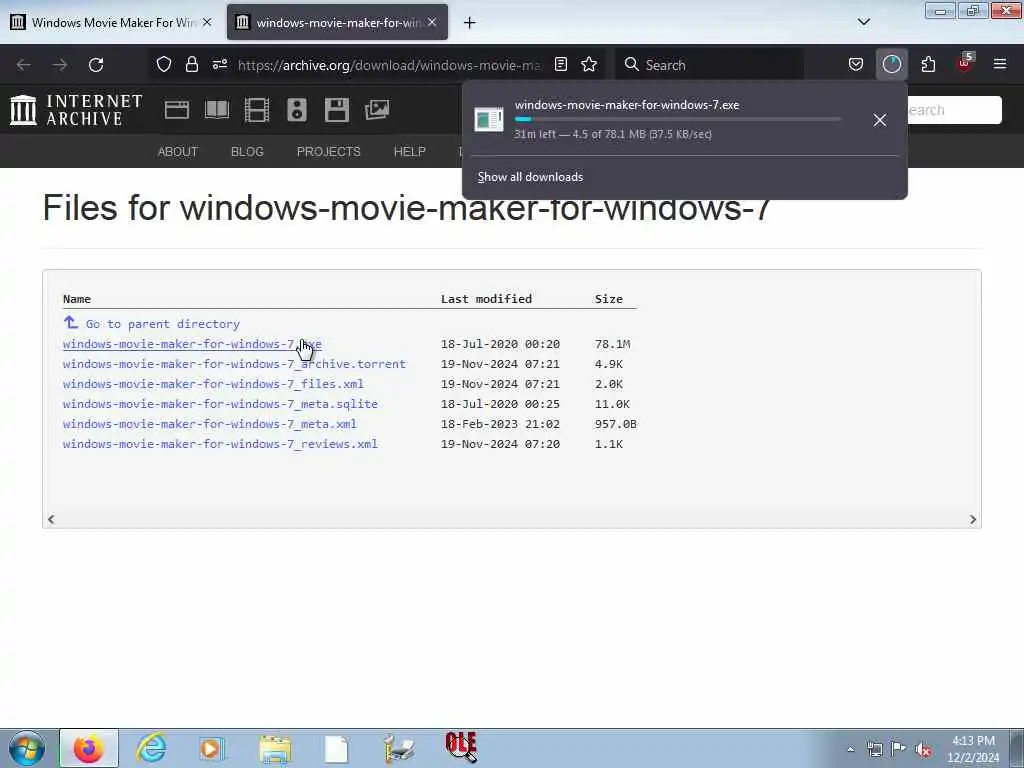
Task: Launch Internet Explorer from taskbar
Action: 151,748
